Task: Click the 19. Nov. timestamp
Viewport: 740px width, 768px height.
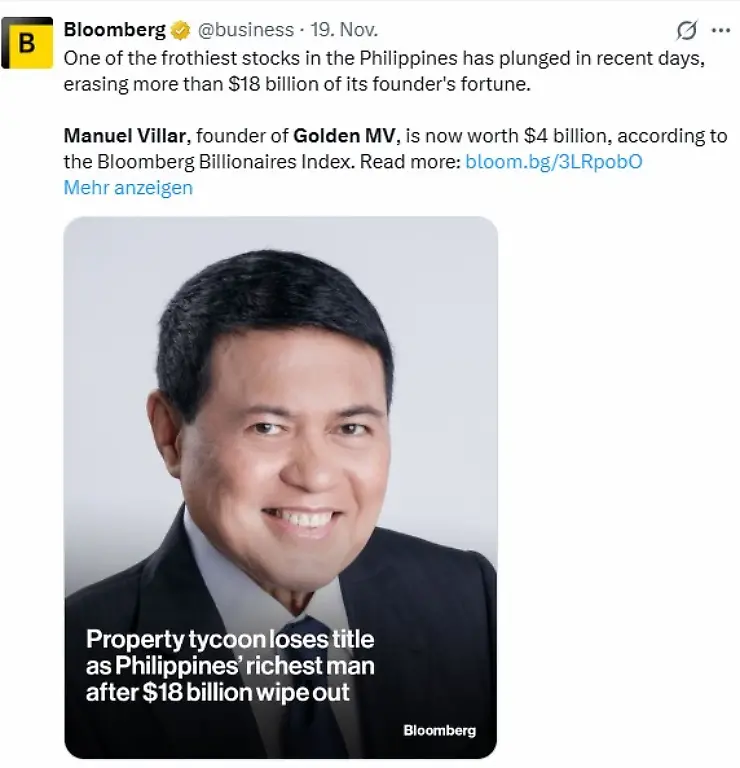Action: point(344,30)
